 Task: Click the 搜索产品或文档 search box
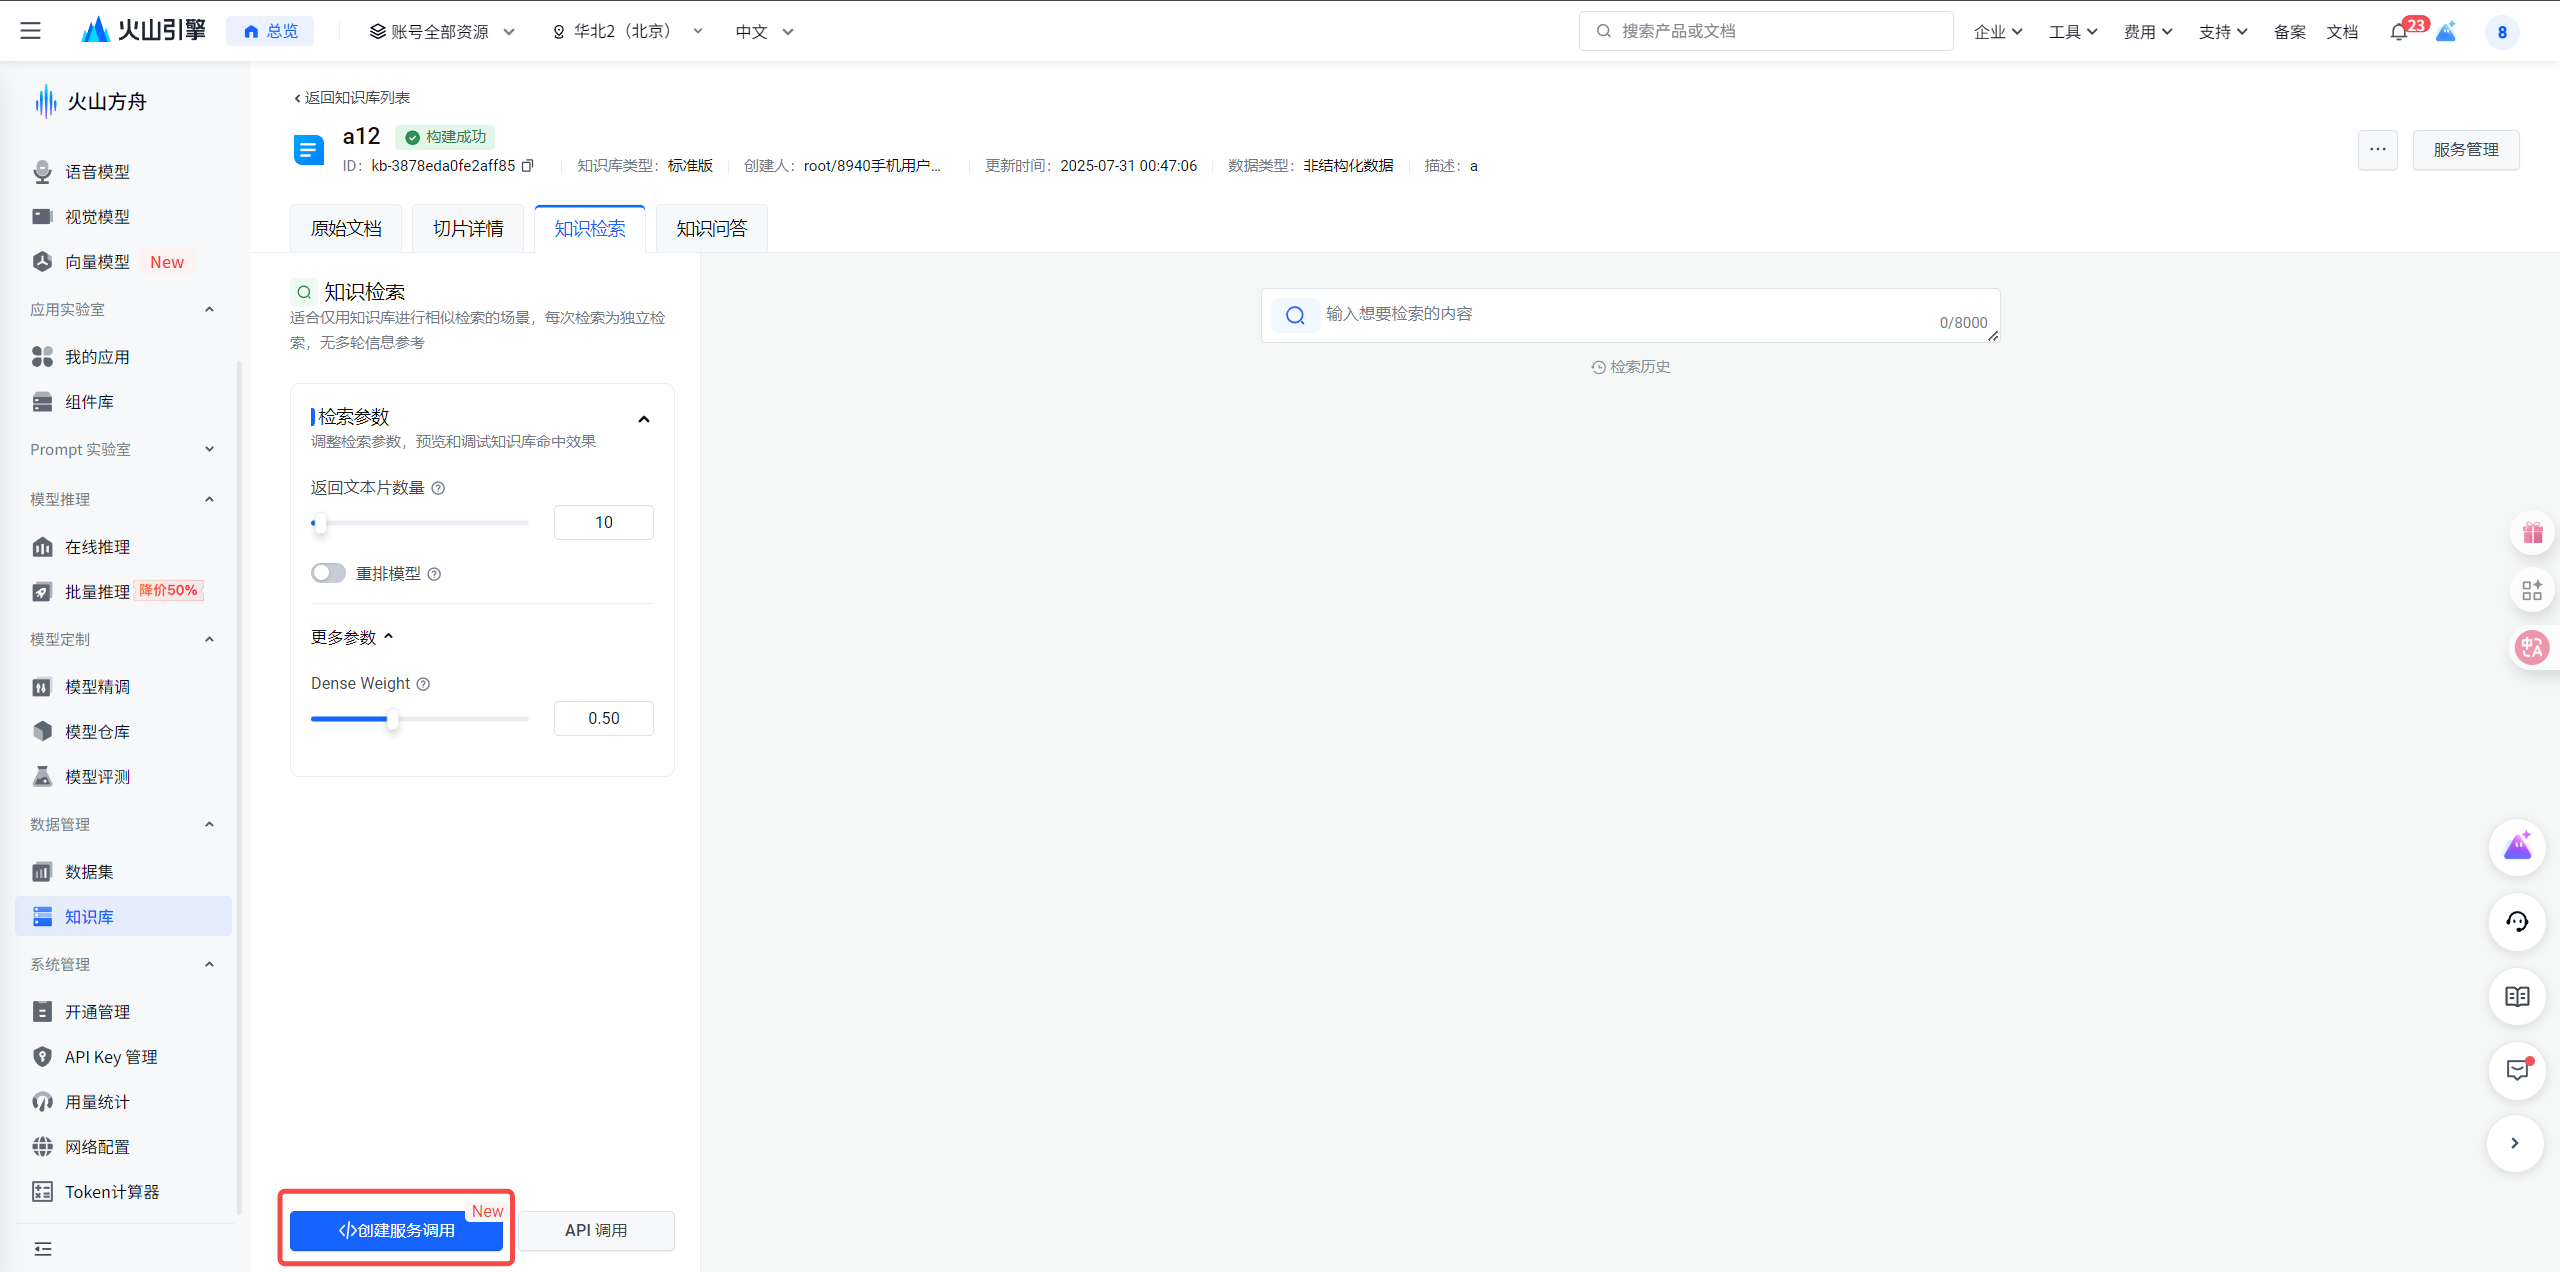click(x=1766, y=31)
